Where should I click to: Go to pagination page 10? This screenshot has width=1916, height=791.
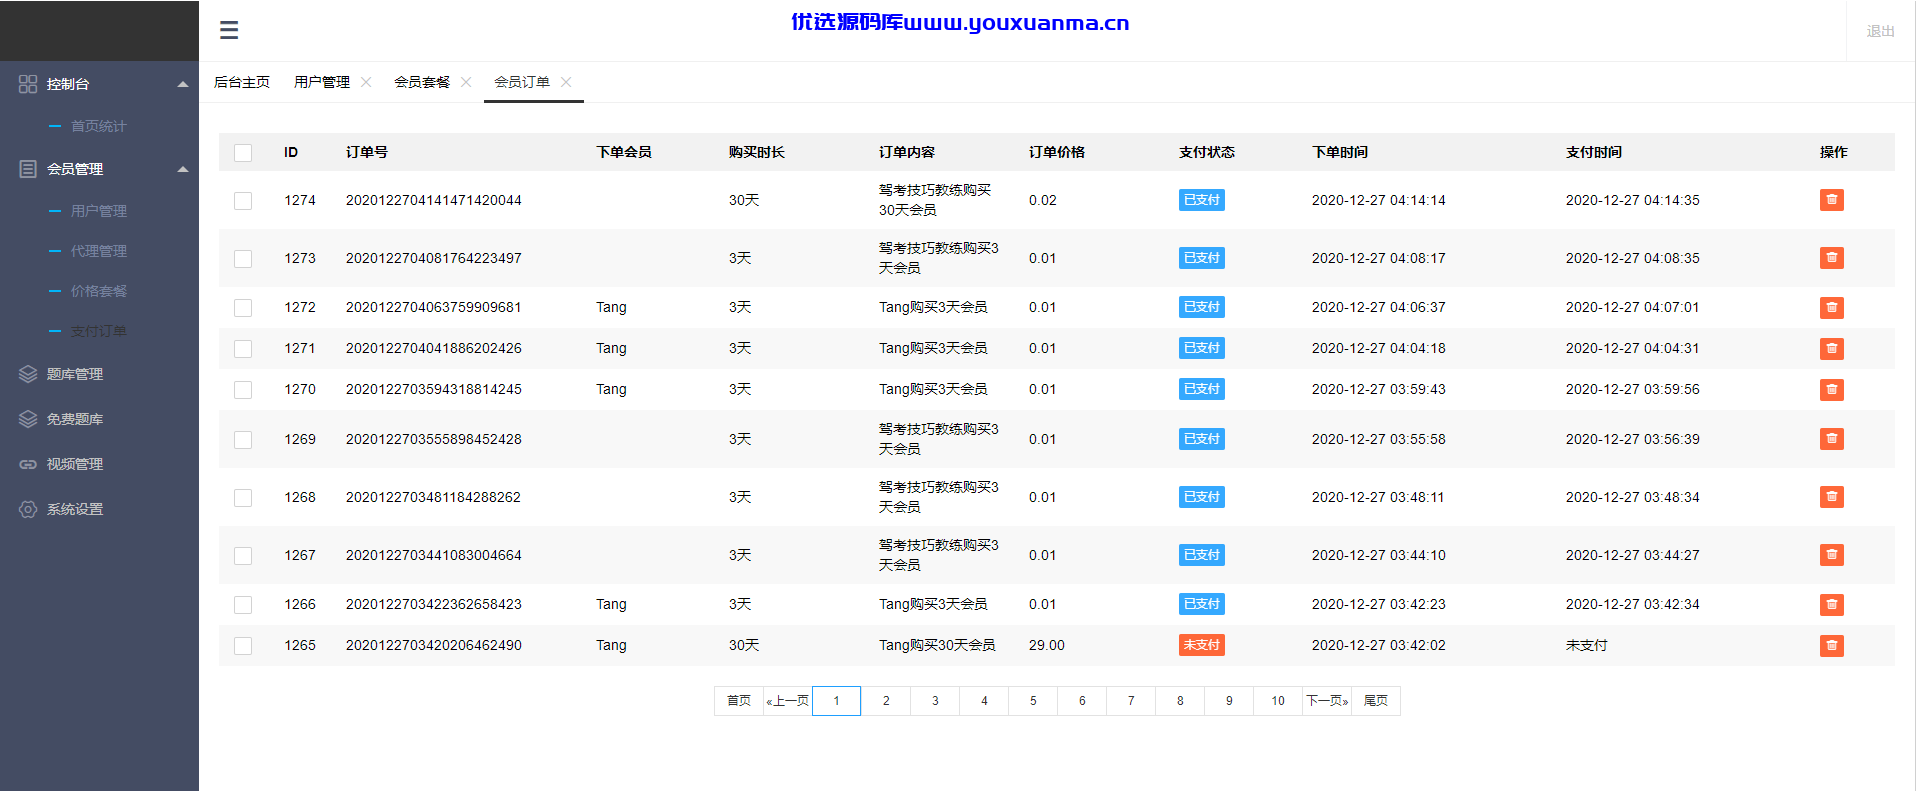pyautogui.click(x=1278, y=701)
